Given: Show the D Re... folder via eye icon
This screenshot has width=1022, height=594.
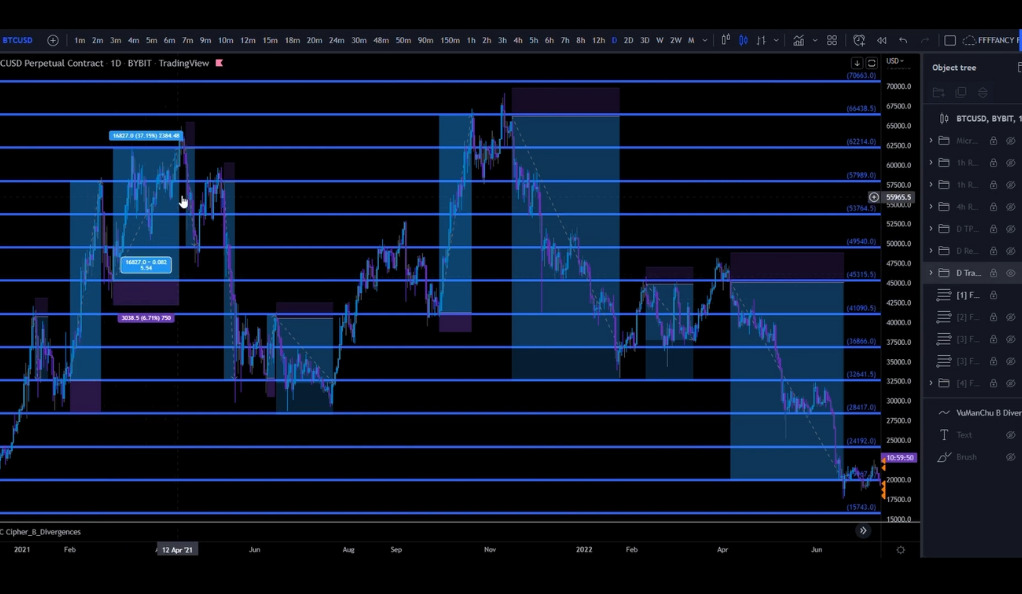Looking at the screenshot, I should point(1010,251).
